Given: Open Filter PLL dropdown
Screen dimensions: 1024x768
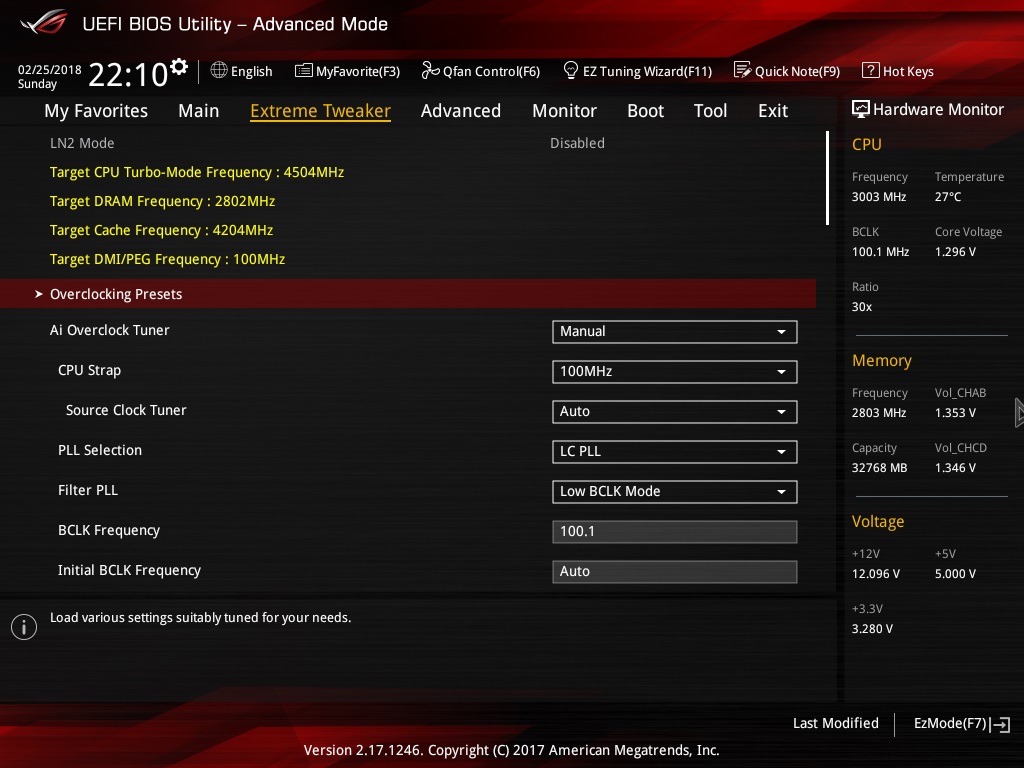Looking at the screenshot, I should [674, 492].
